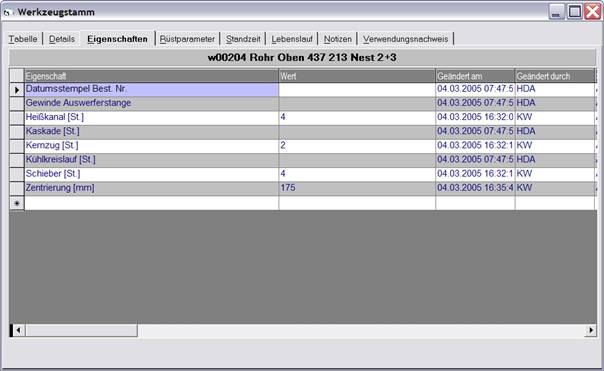Viewport: 604px width, 371px height.
Task: Click the scrollbar right arrow
Action: coord(591,330)
